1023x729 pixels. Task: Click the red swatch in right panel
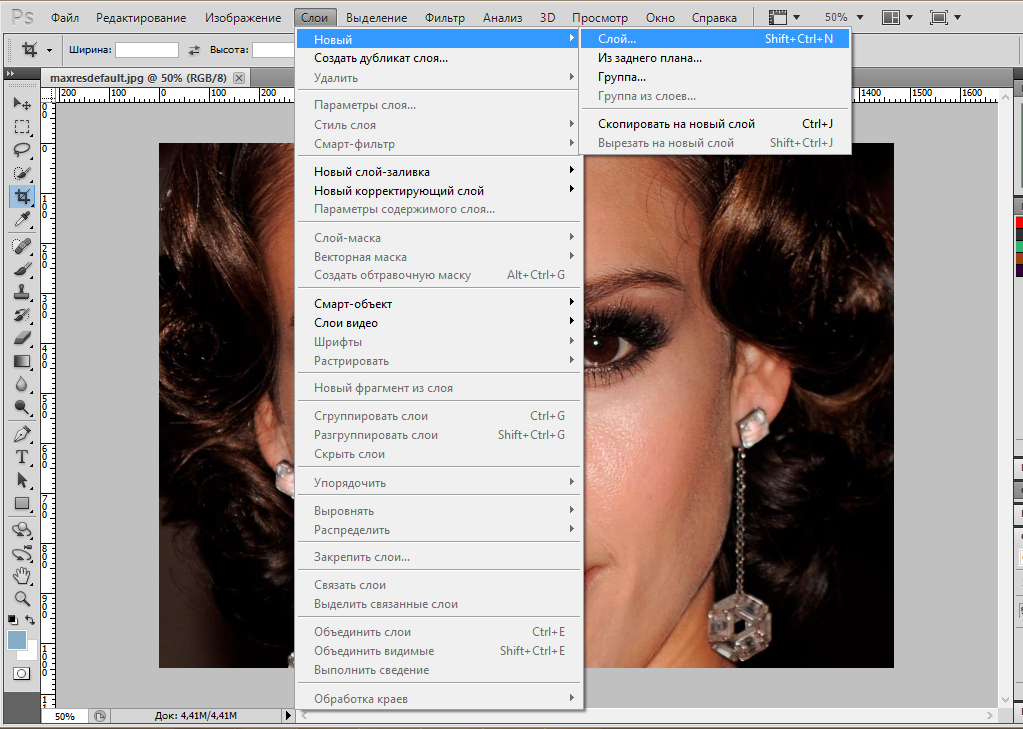click(x=1019, y=223)
